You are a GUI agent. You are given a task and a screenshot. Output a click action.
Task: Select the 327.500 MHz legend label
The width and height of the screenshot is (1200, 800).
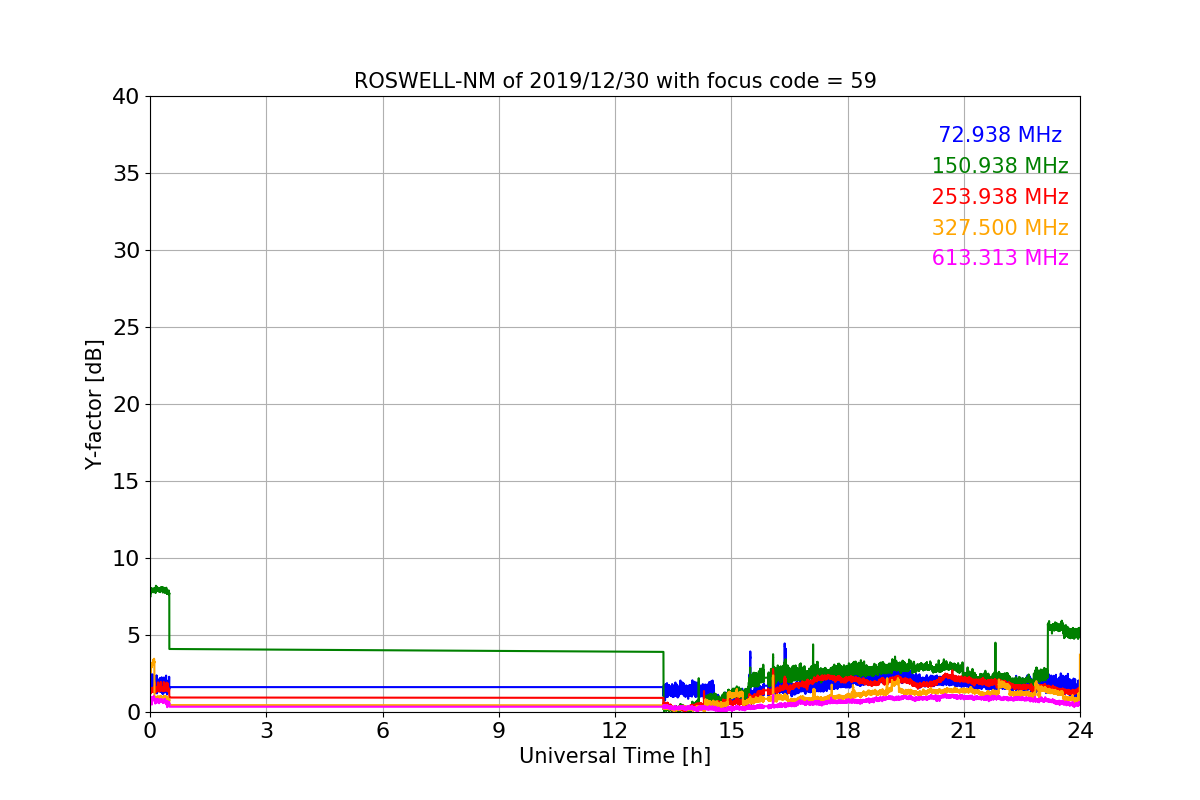point(1000,228)
